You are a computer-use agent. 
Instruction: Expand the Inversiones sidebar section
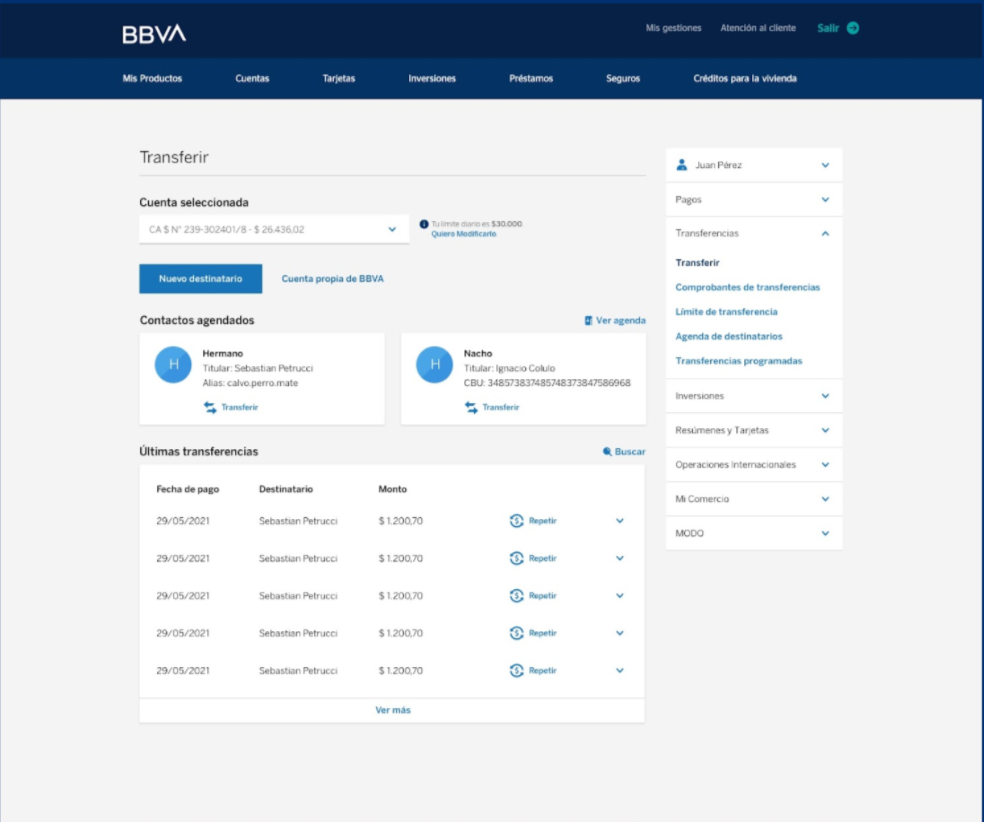[825, 396]
